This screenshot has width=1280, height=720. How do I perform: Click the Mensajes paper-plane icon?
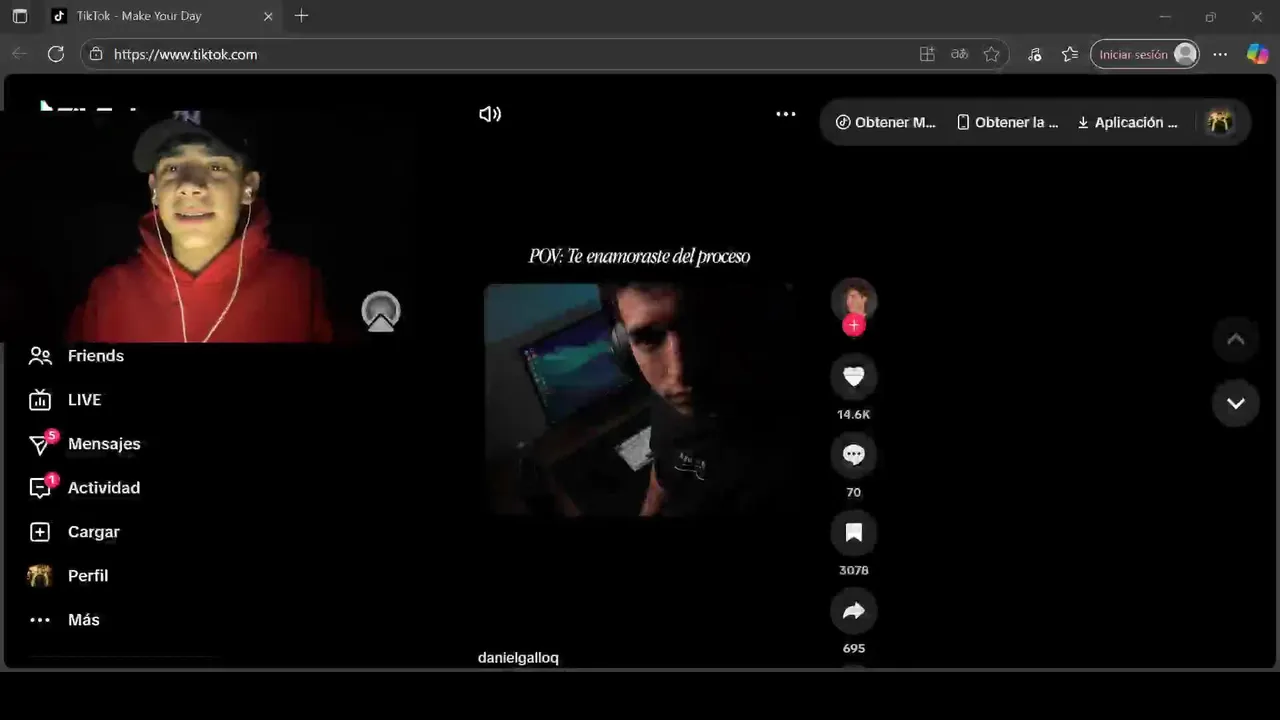click(x=40, y=445)
